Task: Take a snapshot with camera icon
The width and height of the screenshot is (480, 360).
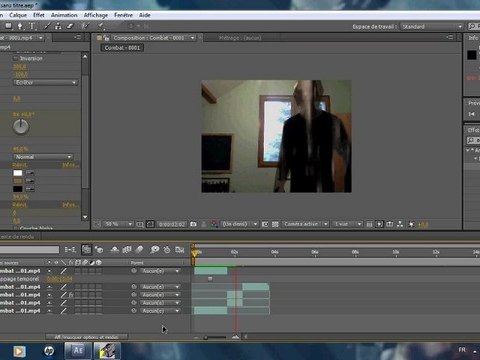Action: coord(193,224)
